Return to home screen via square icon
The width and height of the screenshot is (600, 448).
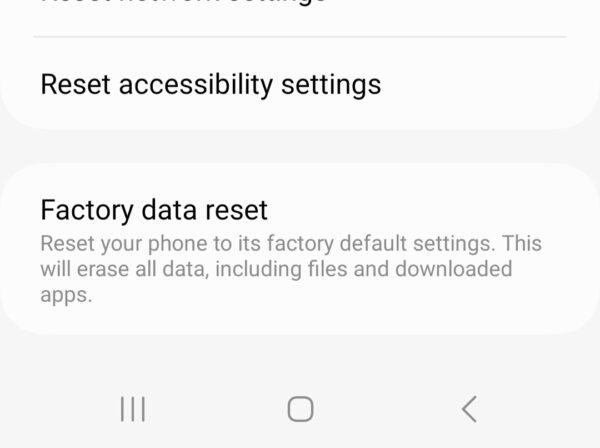pyautogui.click(x=300, y=408)
